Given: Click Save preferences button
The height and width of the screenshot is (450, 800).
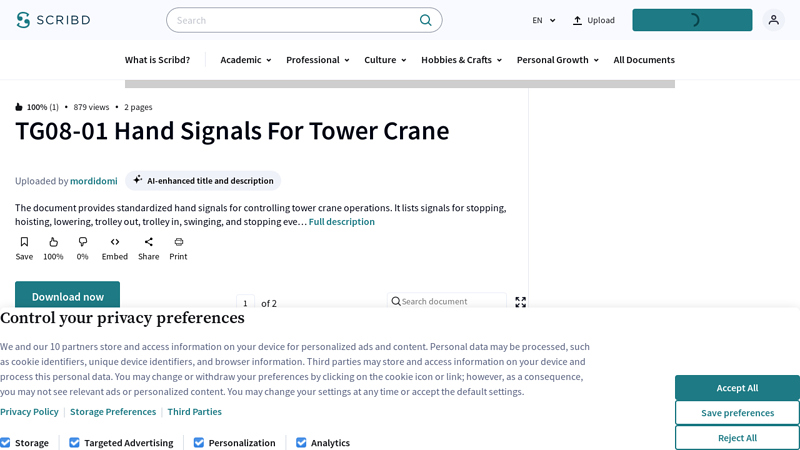Looking at the screenshot, I should pyautogui.click(x=737, y=413).
